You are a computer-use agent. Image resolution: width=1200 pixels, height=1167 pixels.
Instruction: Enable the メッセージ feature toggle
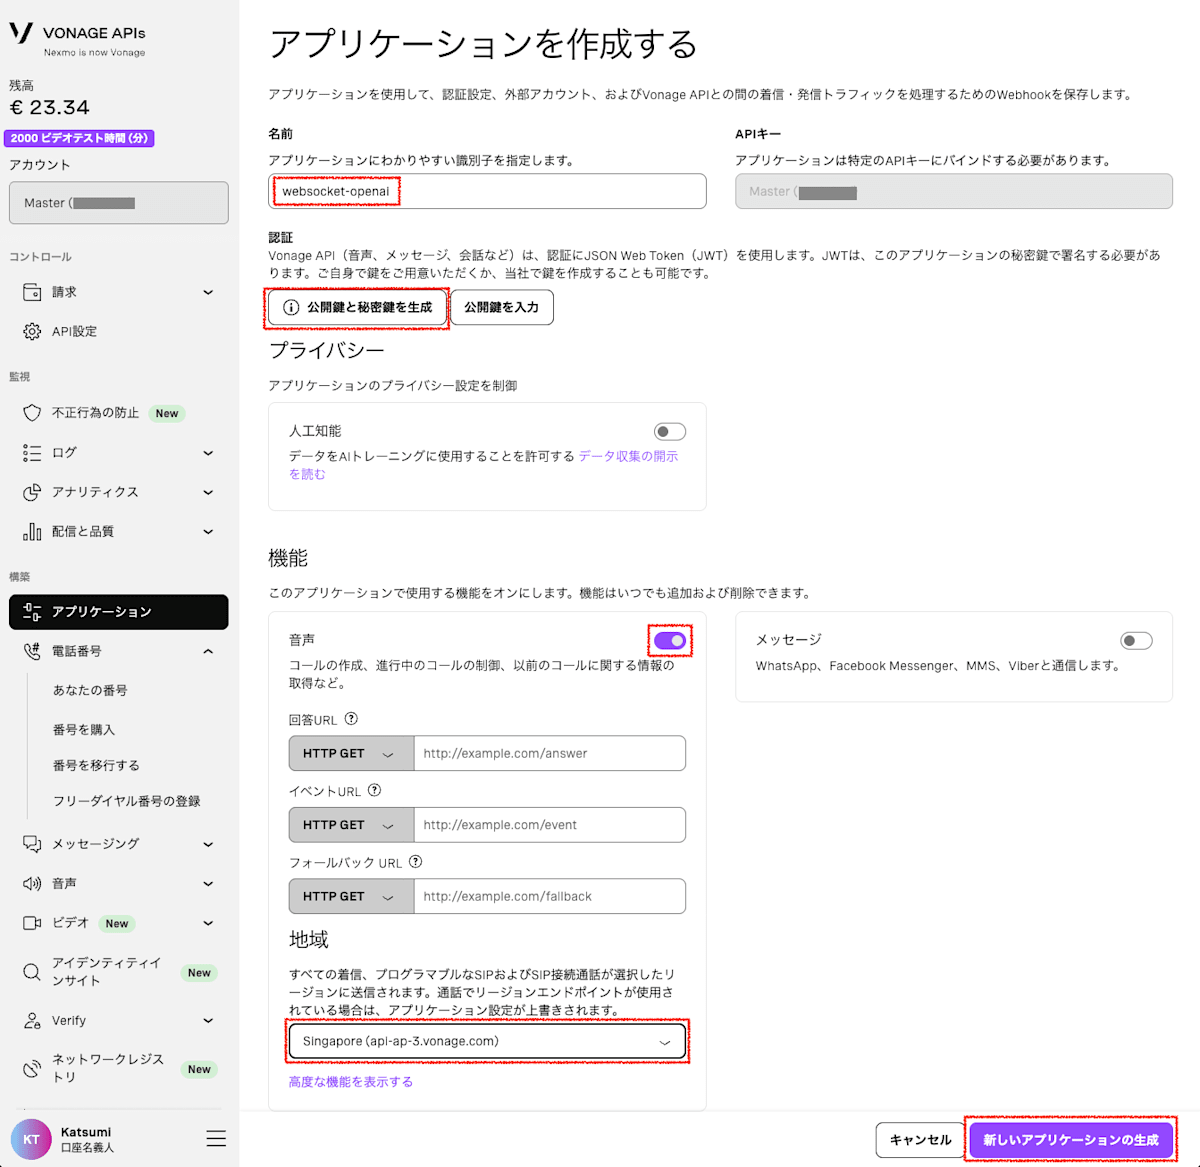pyautogui.click(x=1137, y=639)
